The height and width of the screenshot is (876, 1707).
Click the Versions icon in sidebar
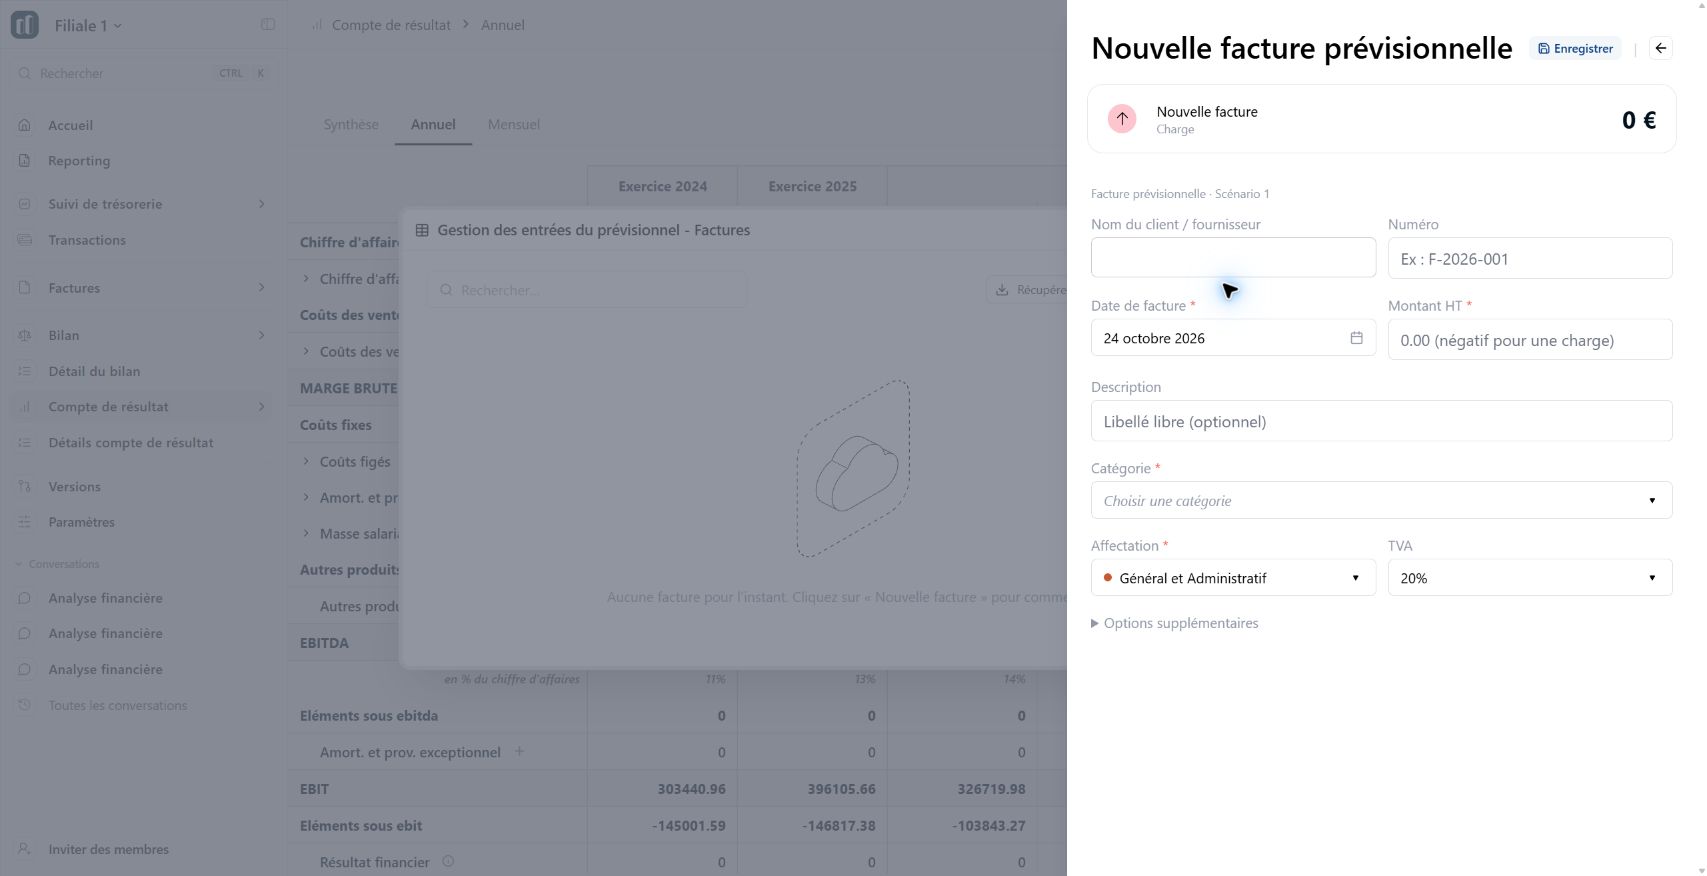click(x=25, y=487)
